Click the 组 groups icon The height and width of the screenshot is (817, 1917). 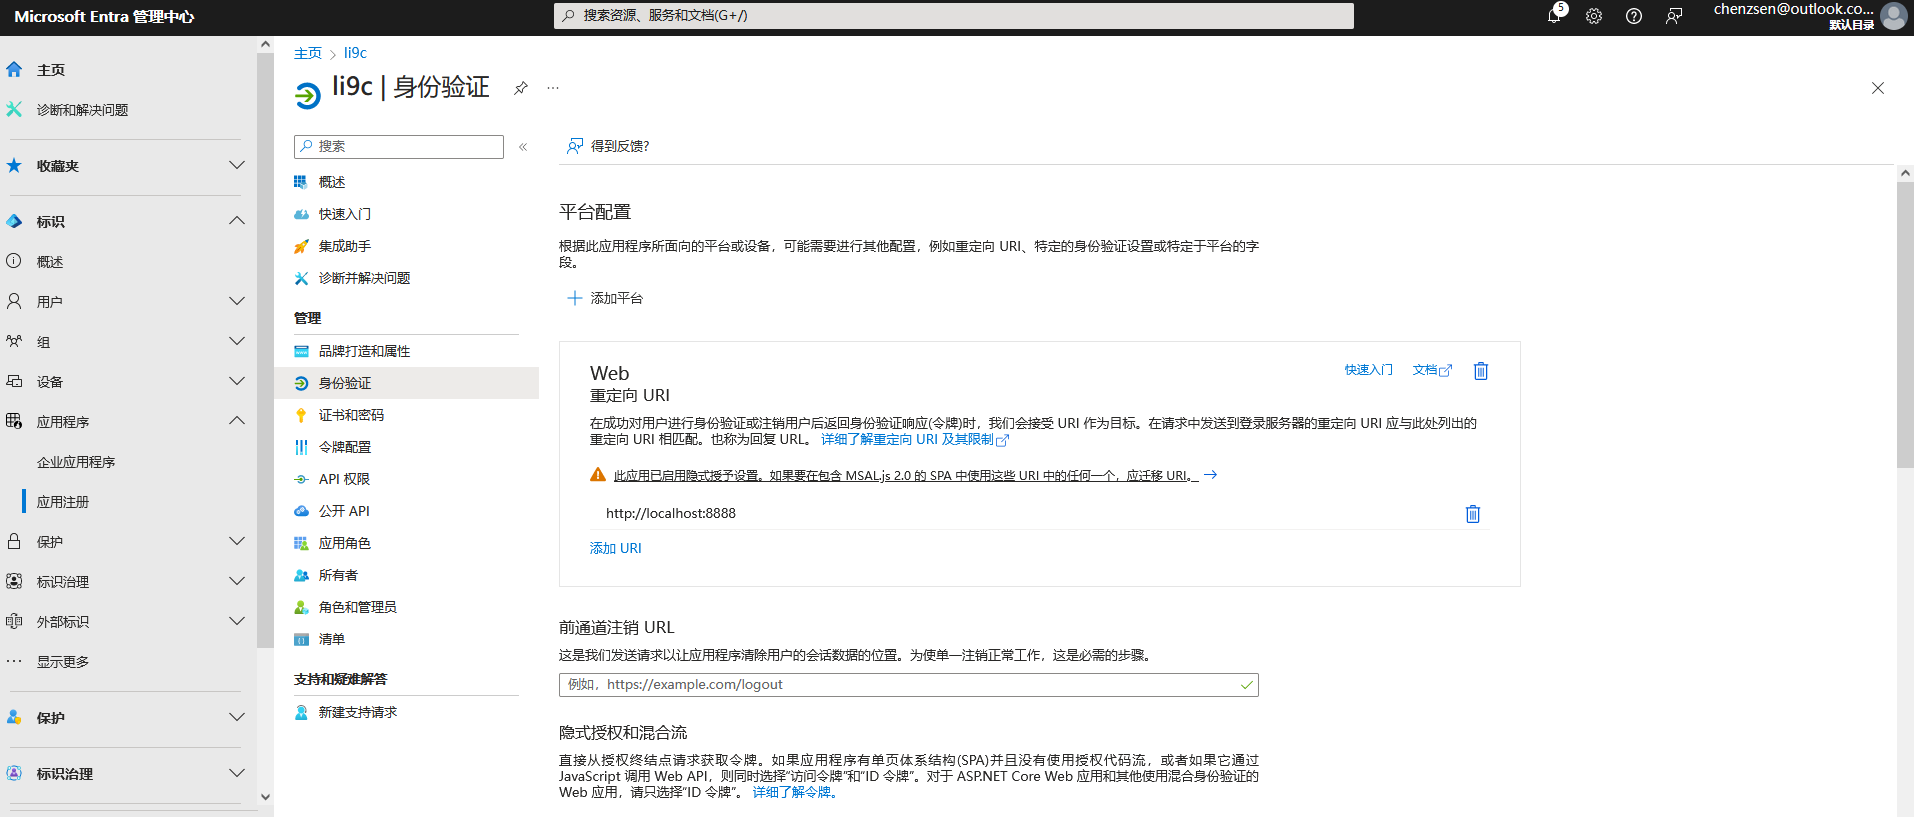click(14, 341)
